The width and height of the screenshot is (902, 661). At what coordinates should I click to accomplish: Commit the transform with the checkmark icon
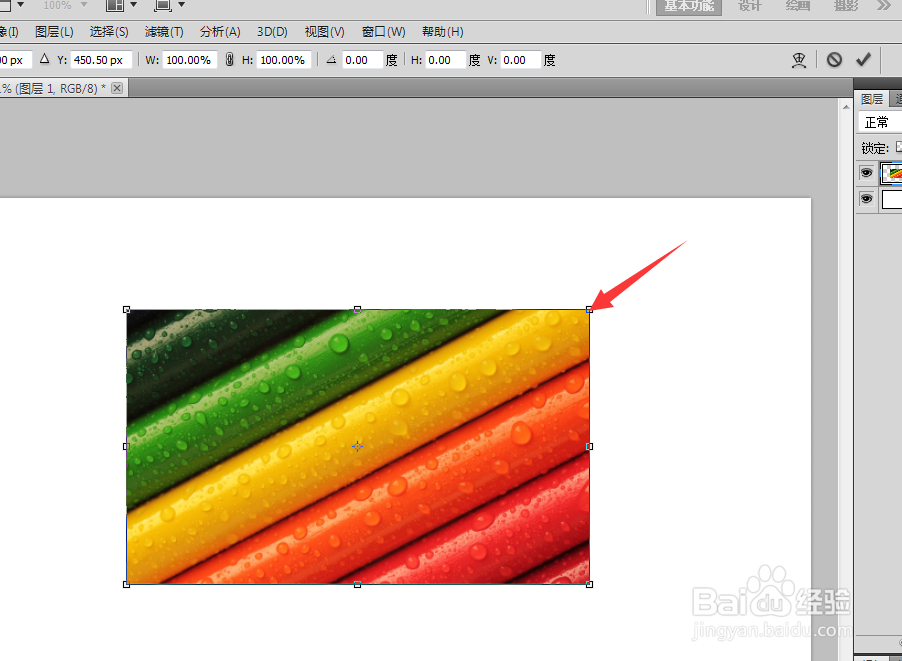(863, 60)
